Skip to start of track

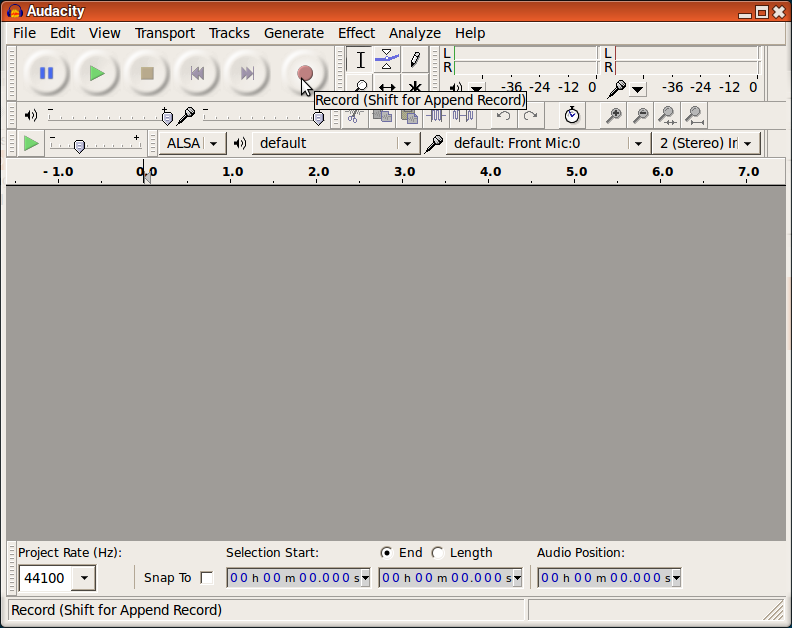coord(197,73)
